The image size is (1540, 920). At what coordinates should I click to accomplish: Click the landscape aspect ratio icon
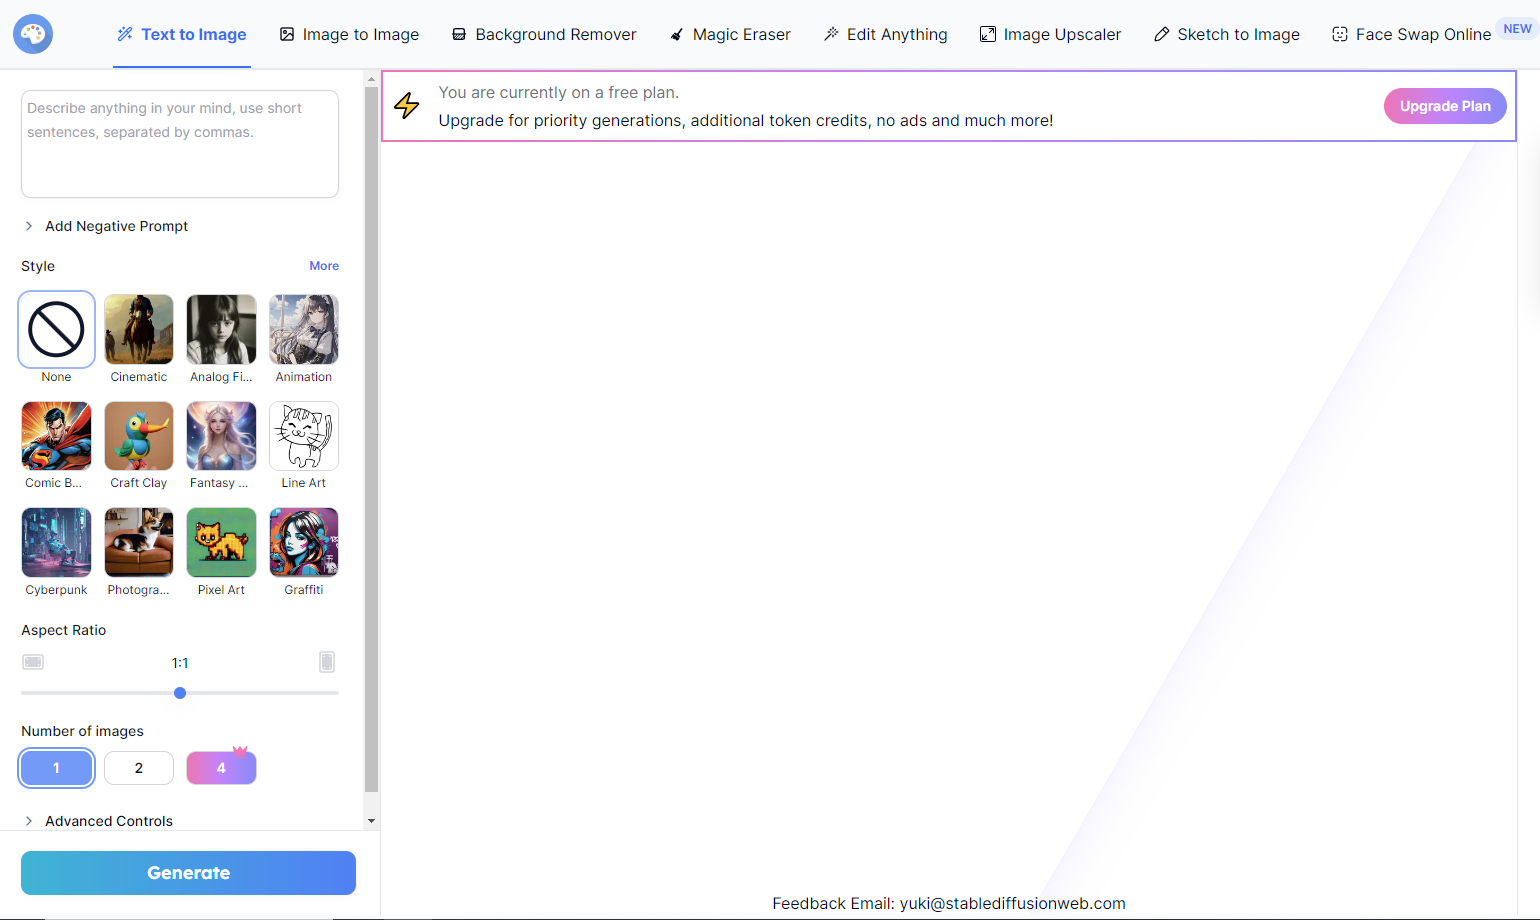point(33,662)
